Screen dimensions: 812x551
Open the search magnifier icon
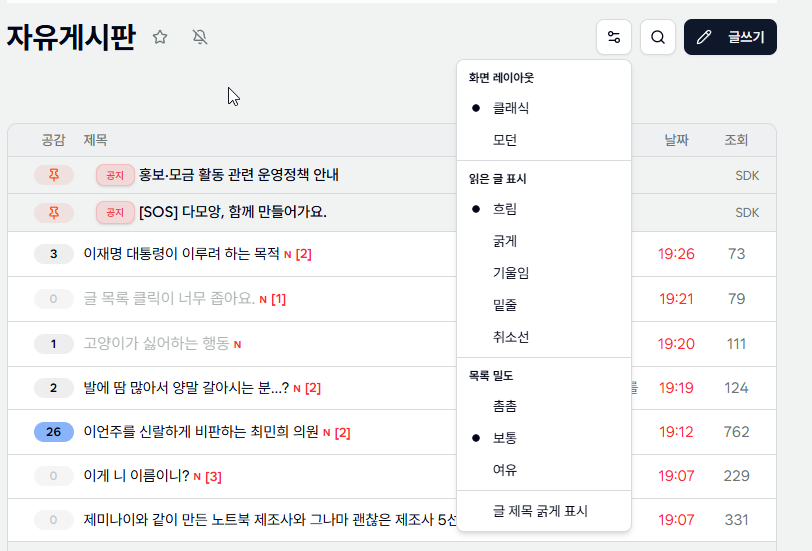(658, 37)
